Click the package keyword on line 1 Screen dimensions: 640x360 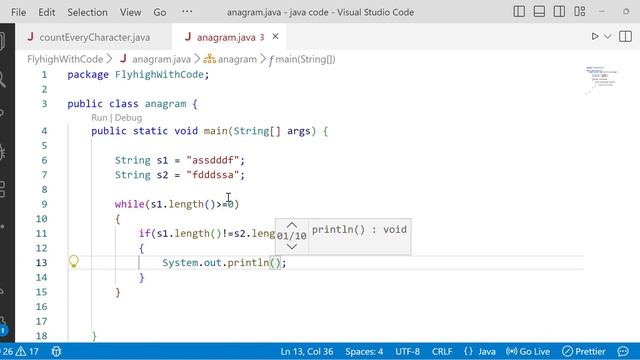point(88,75)
